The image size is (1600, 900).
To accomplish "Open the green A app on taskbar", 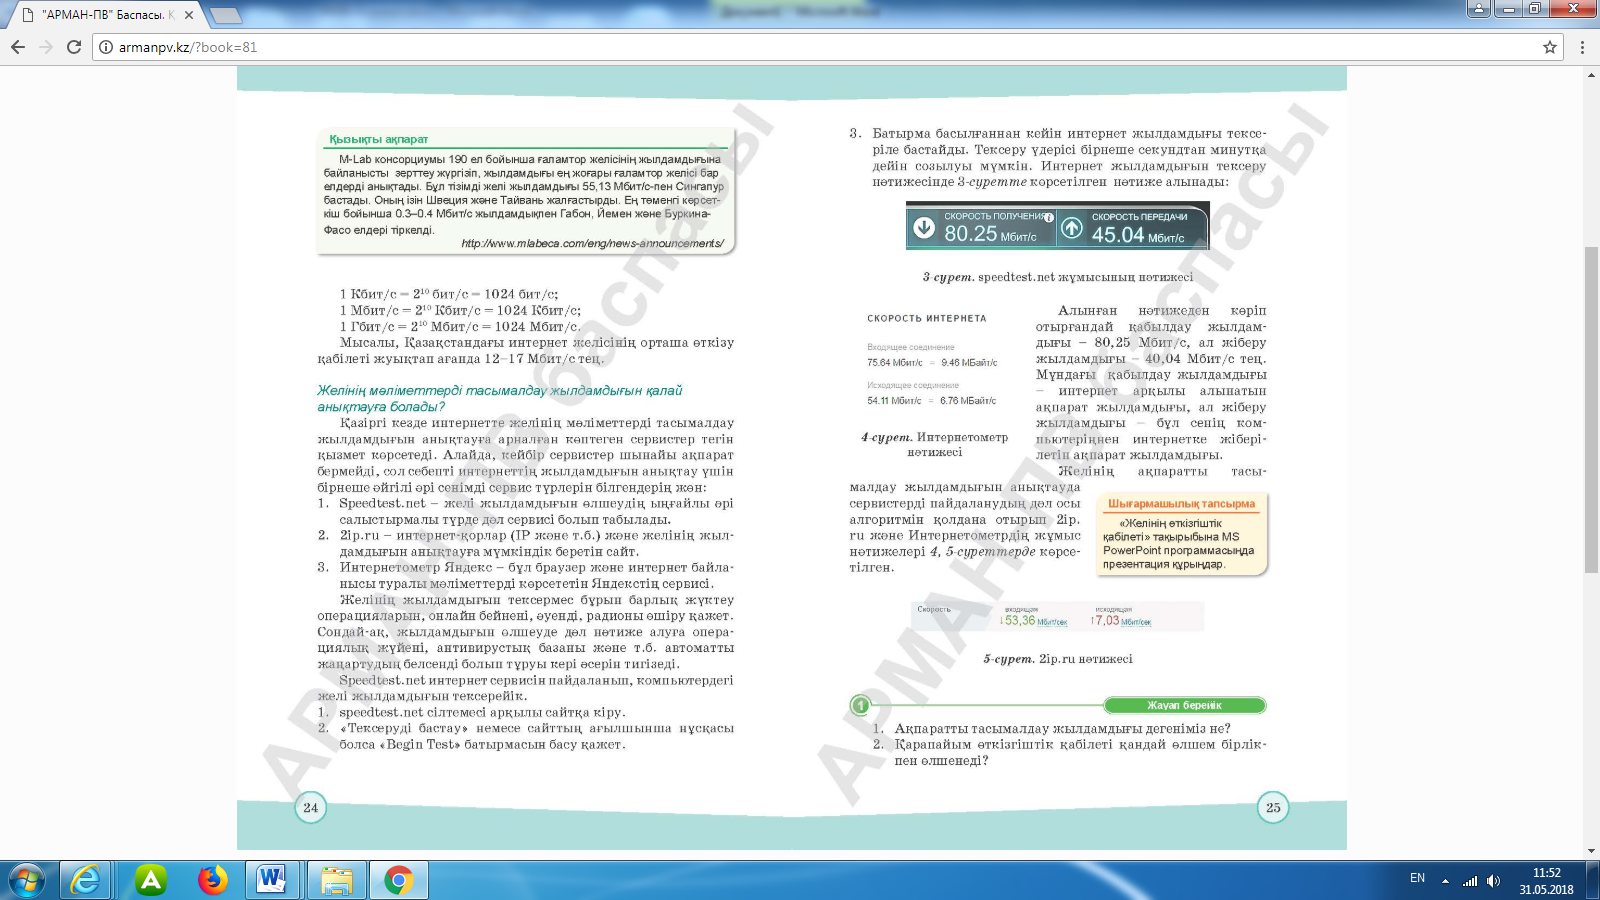I will tap(151, 880).
